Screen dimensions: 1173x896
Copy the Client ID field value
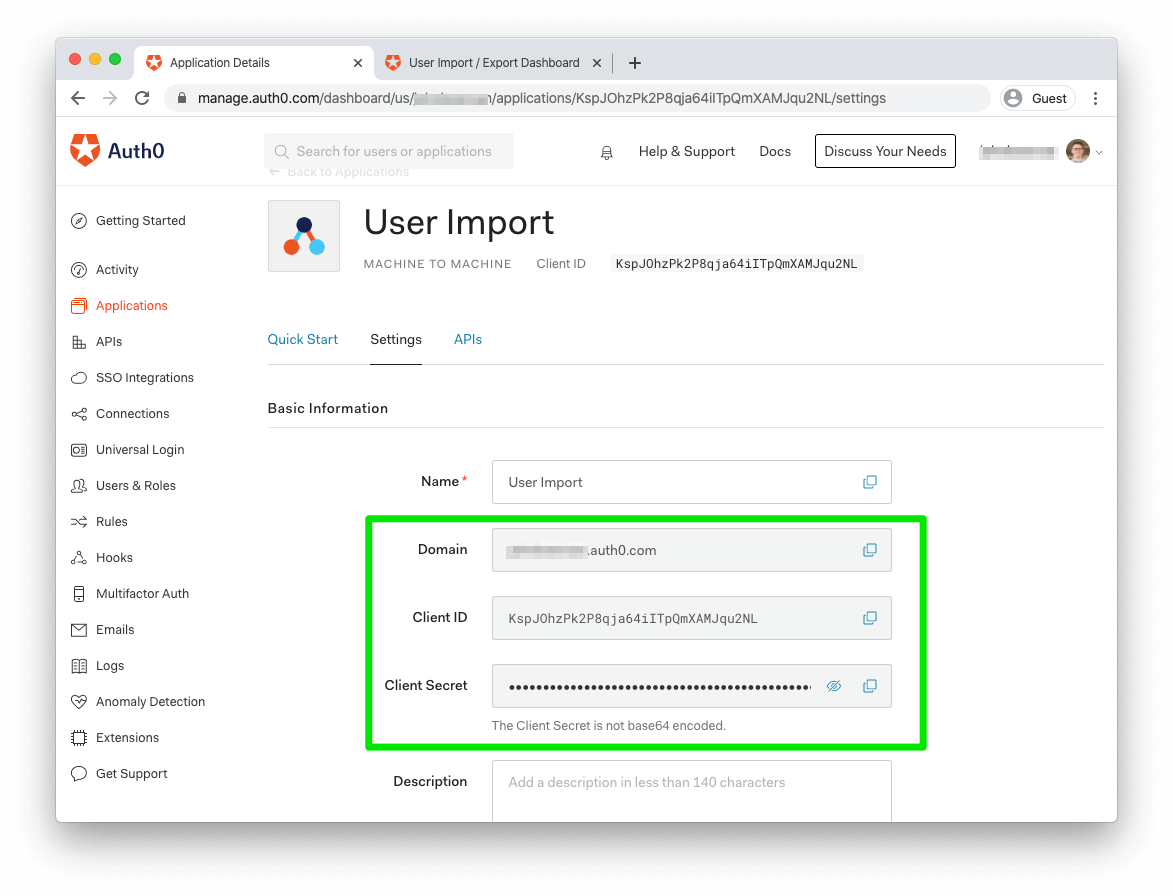tap(869, 618)
